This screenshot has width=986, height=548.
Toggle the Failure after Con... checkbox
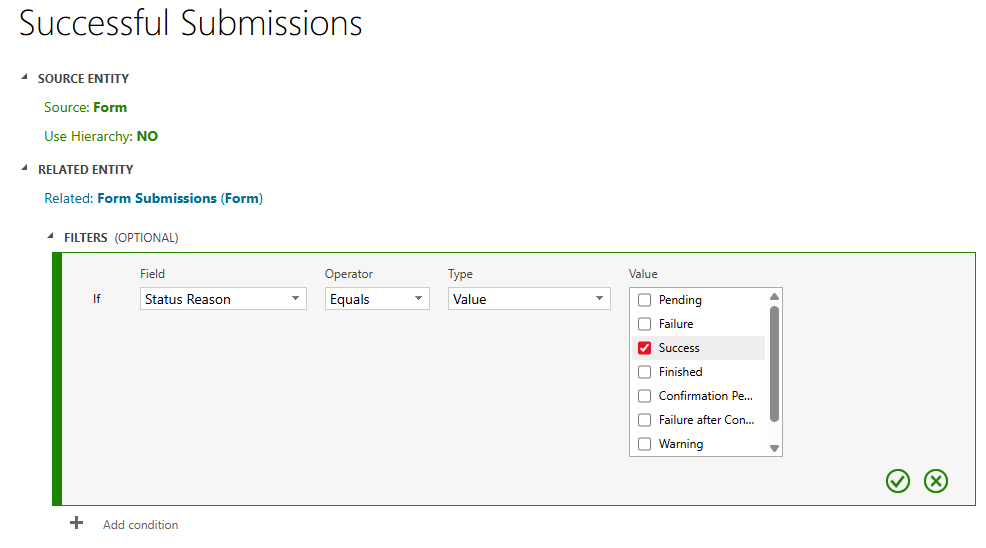[x=644, y=420]
